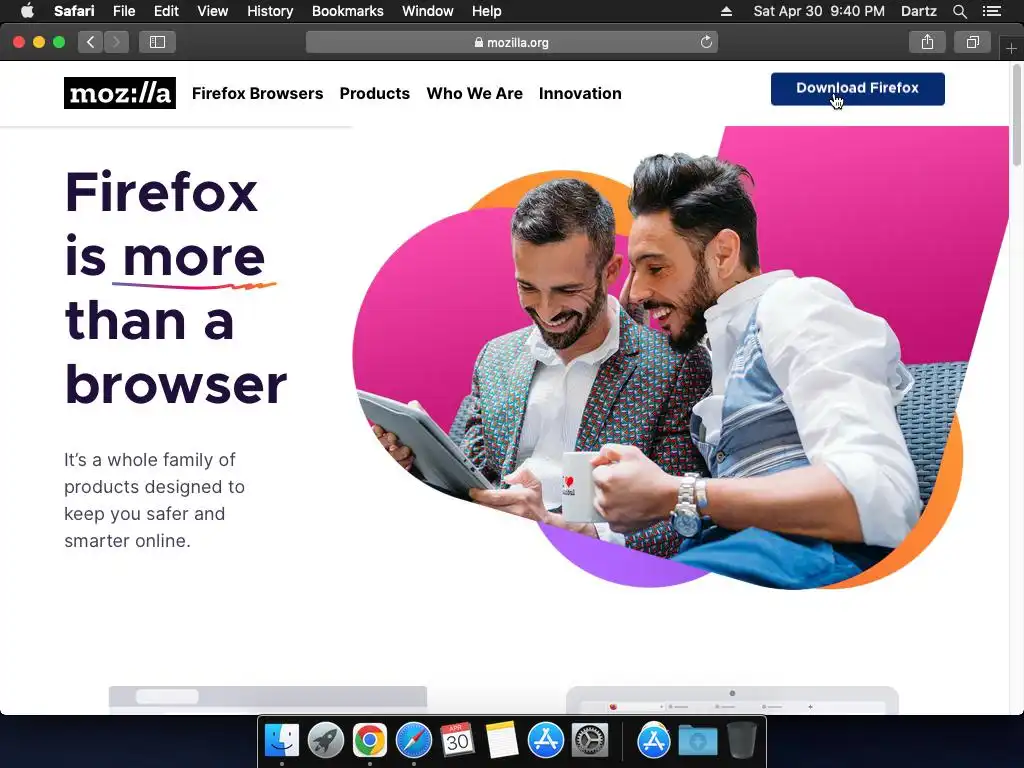
Task: Expand the Products navigation menu
Action: coord(375,93)
